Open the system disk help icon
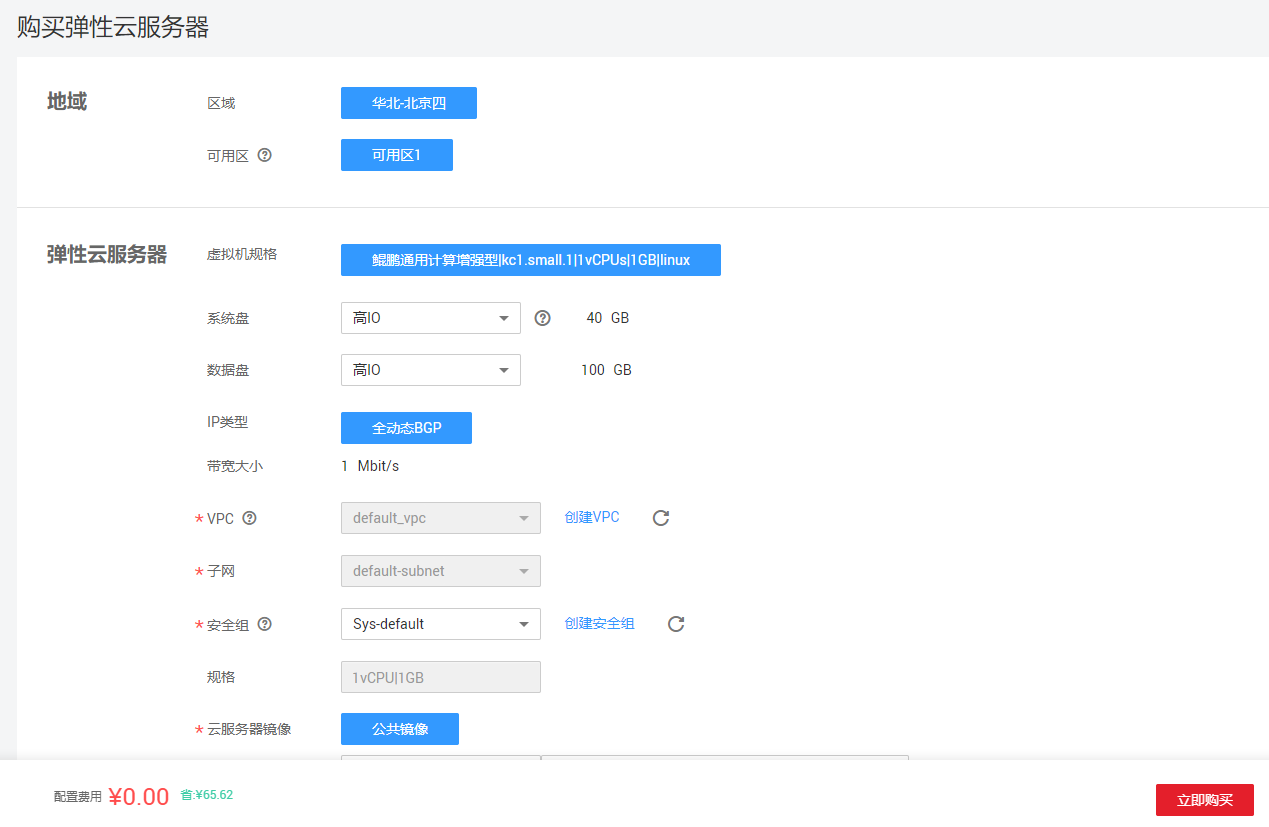This screenshot has width=1269, height=827. click(543, 318)
